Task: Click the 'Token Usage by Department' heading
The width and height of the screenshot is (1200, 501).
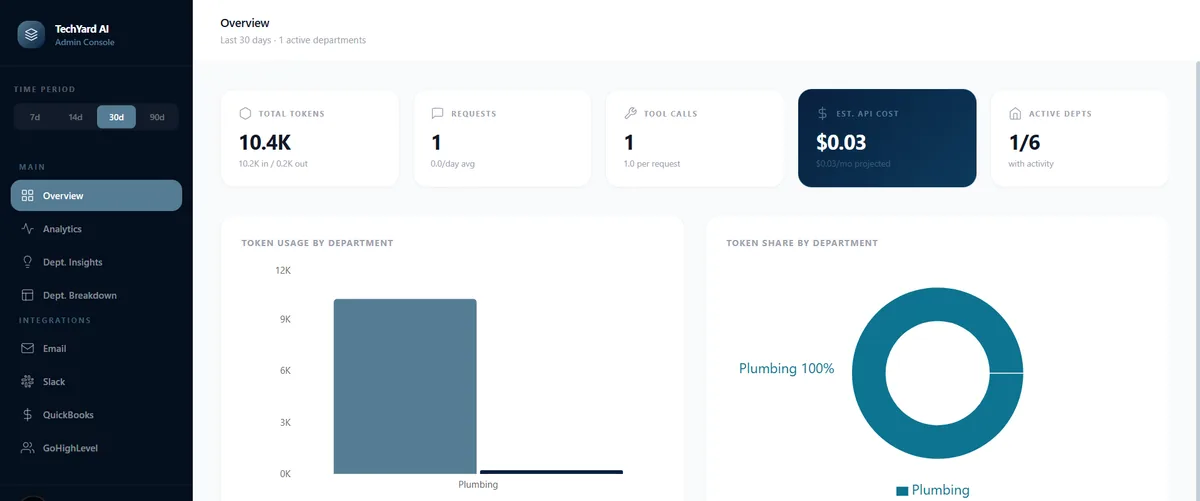Action: click(x=317, y=243)
